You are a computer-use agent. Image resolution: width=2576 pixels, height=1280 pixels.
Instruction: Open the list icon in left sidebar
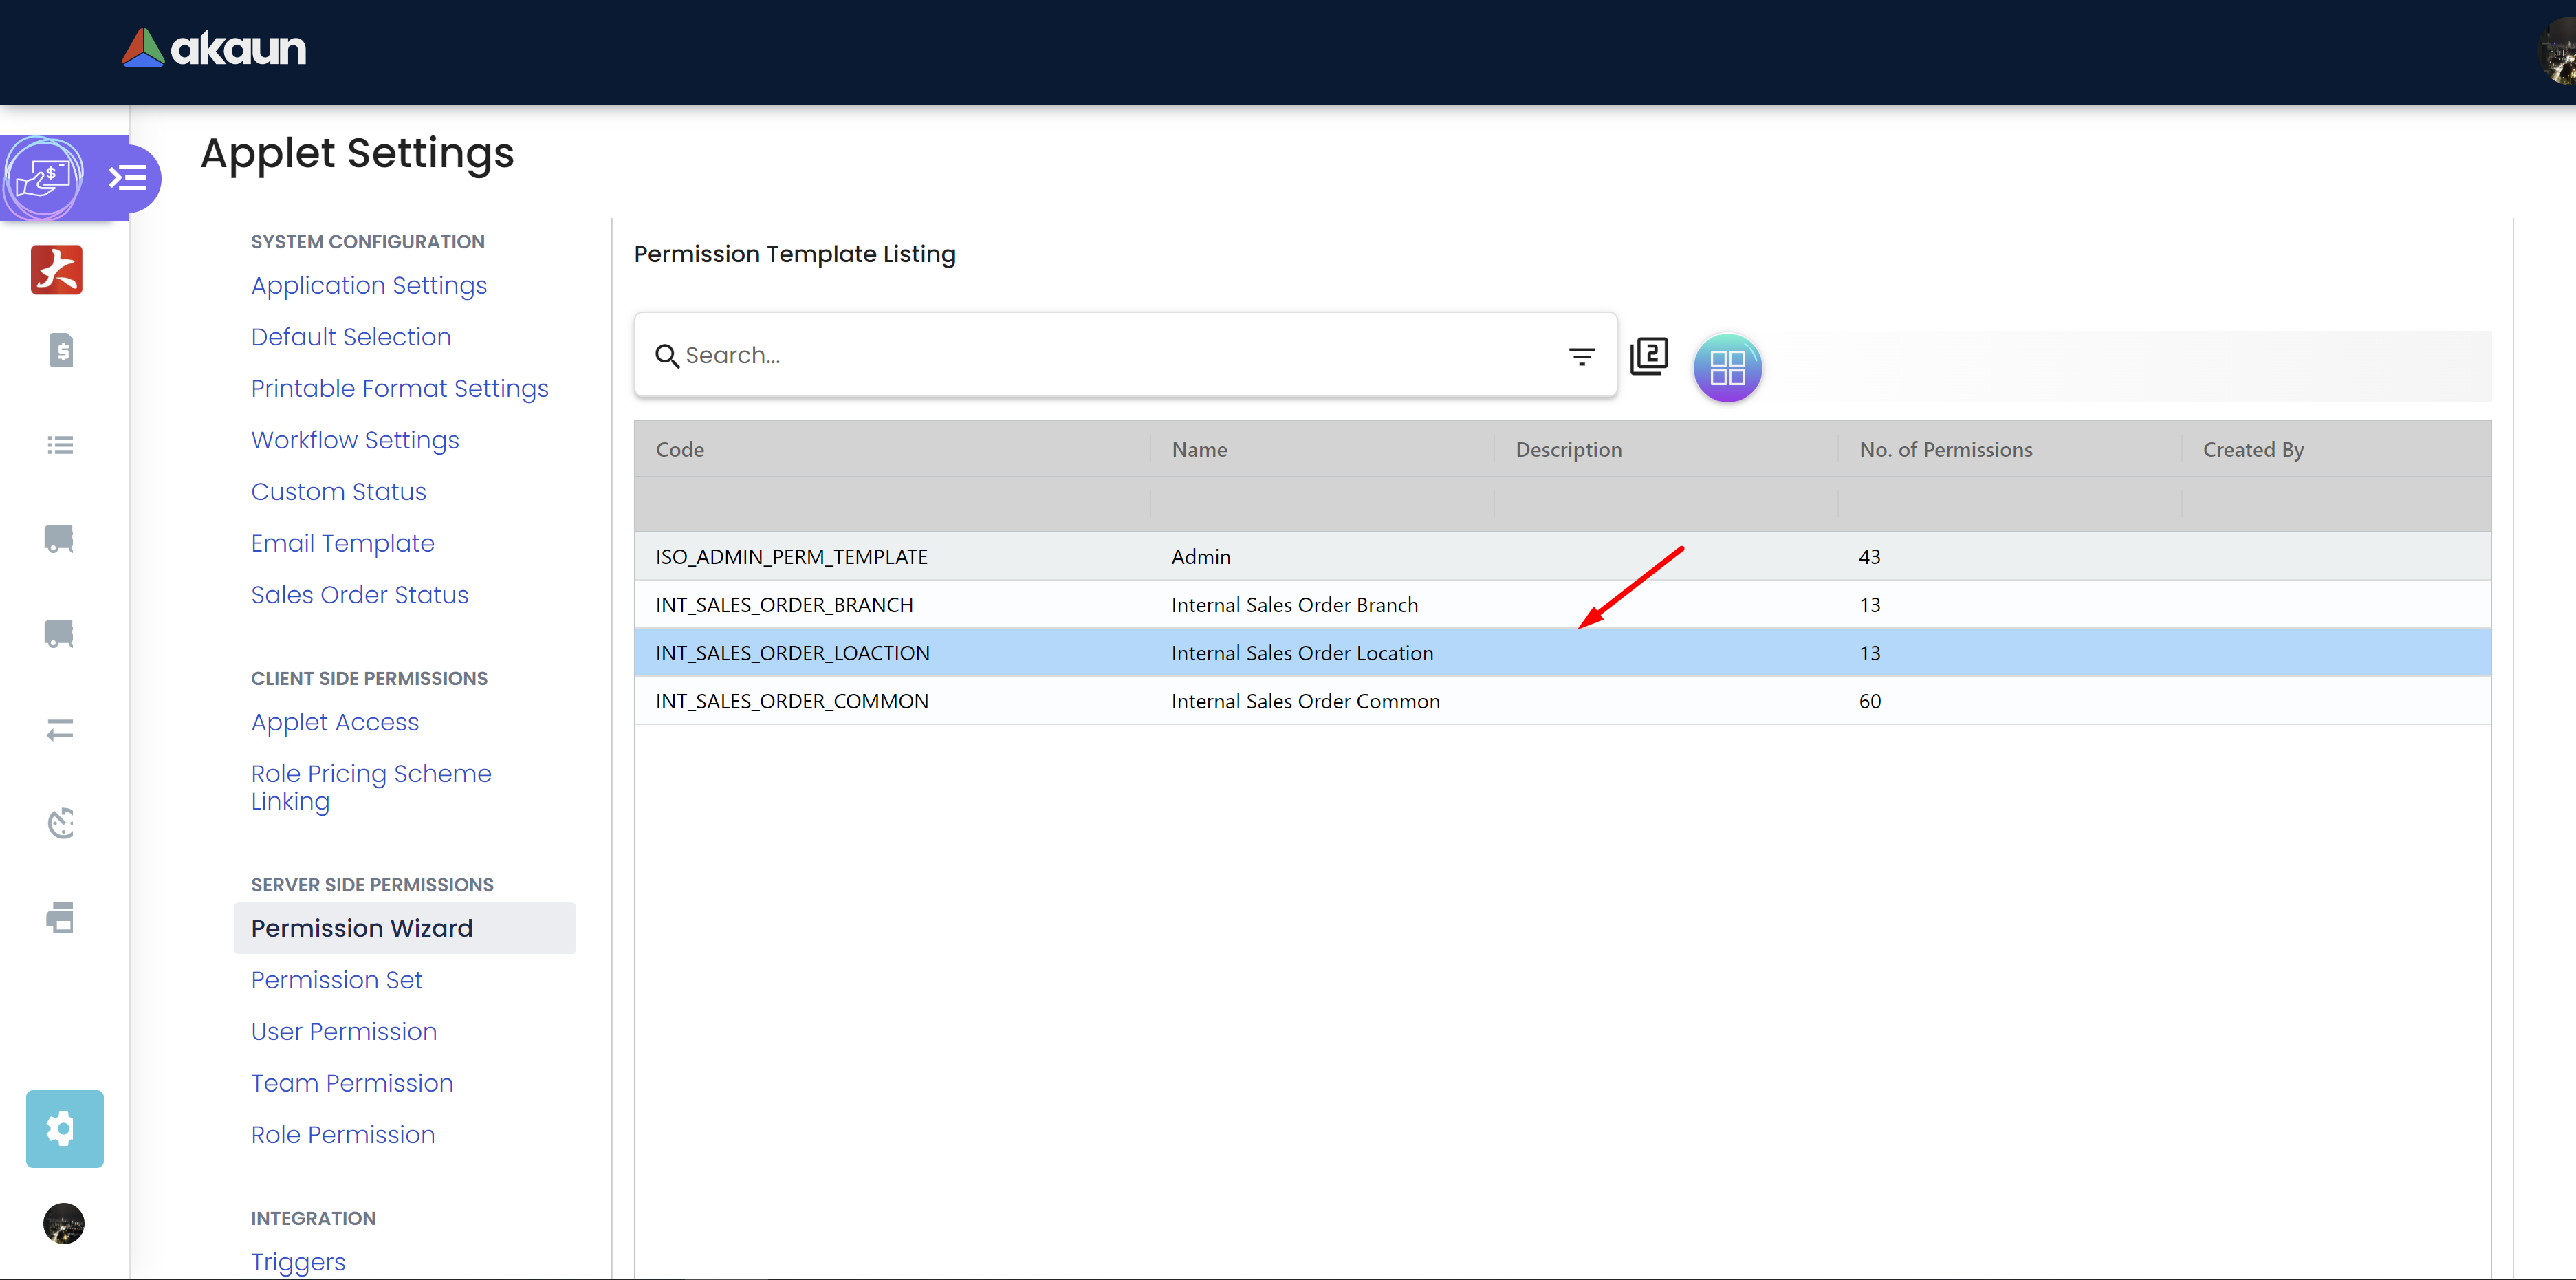(x=61, y=445)
